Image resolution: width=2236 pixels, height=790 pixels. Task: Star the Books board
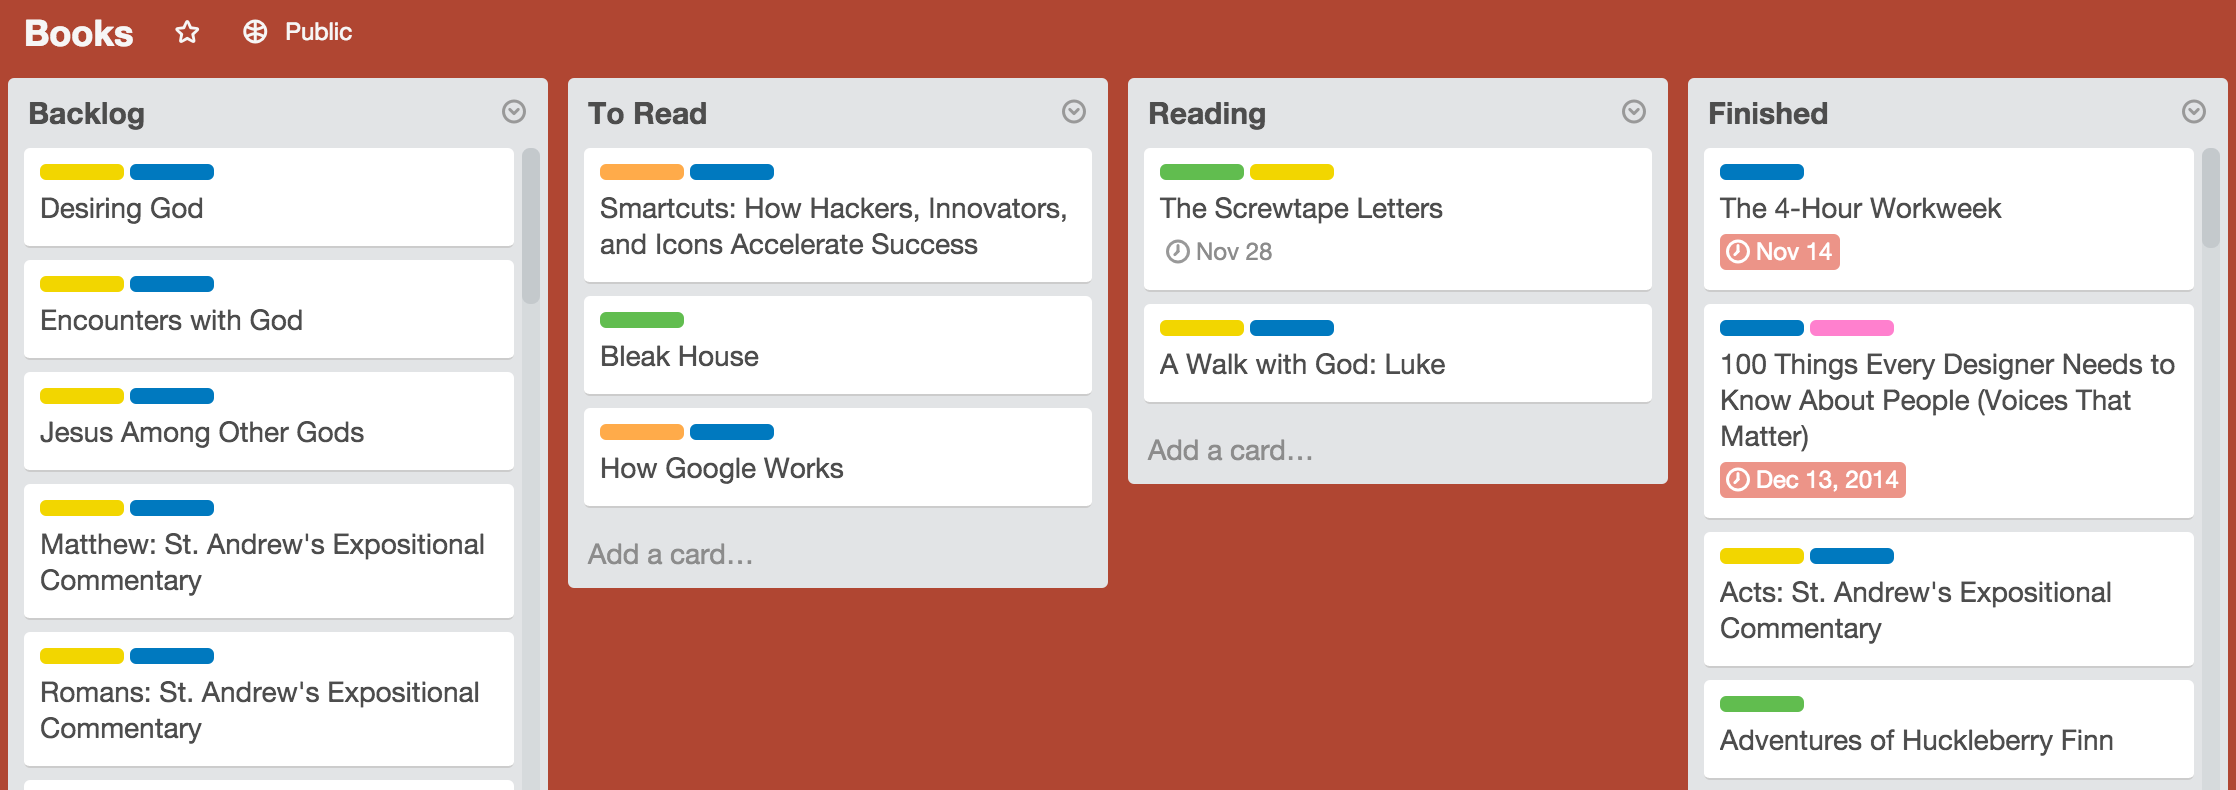pos(188,31)
